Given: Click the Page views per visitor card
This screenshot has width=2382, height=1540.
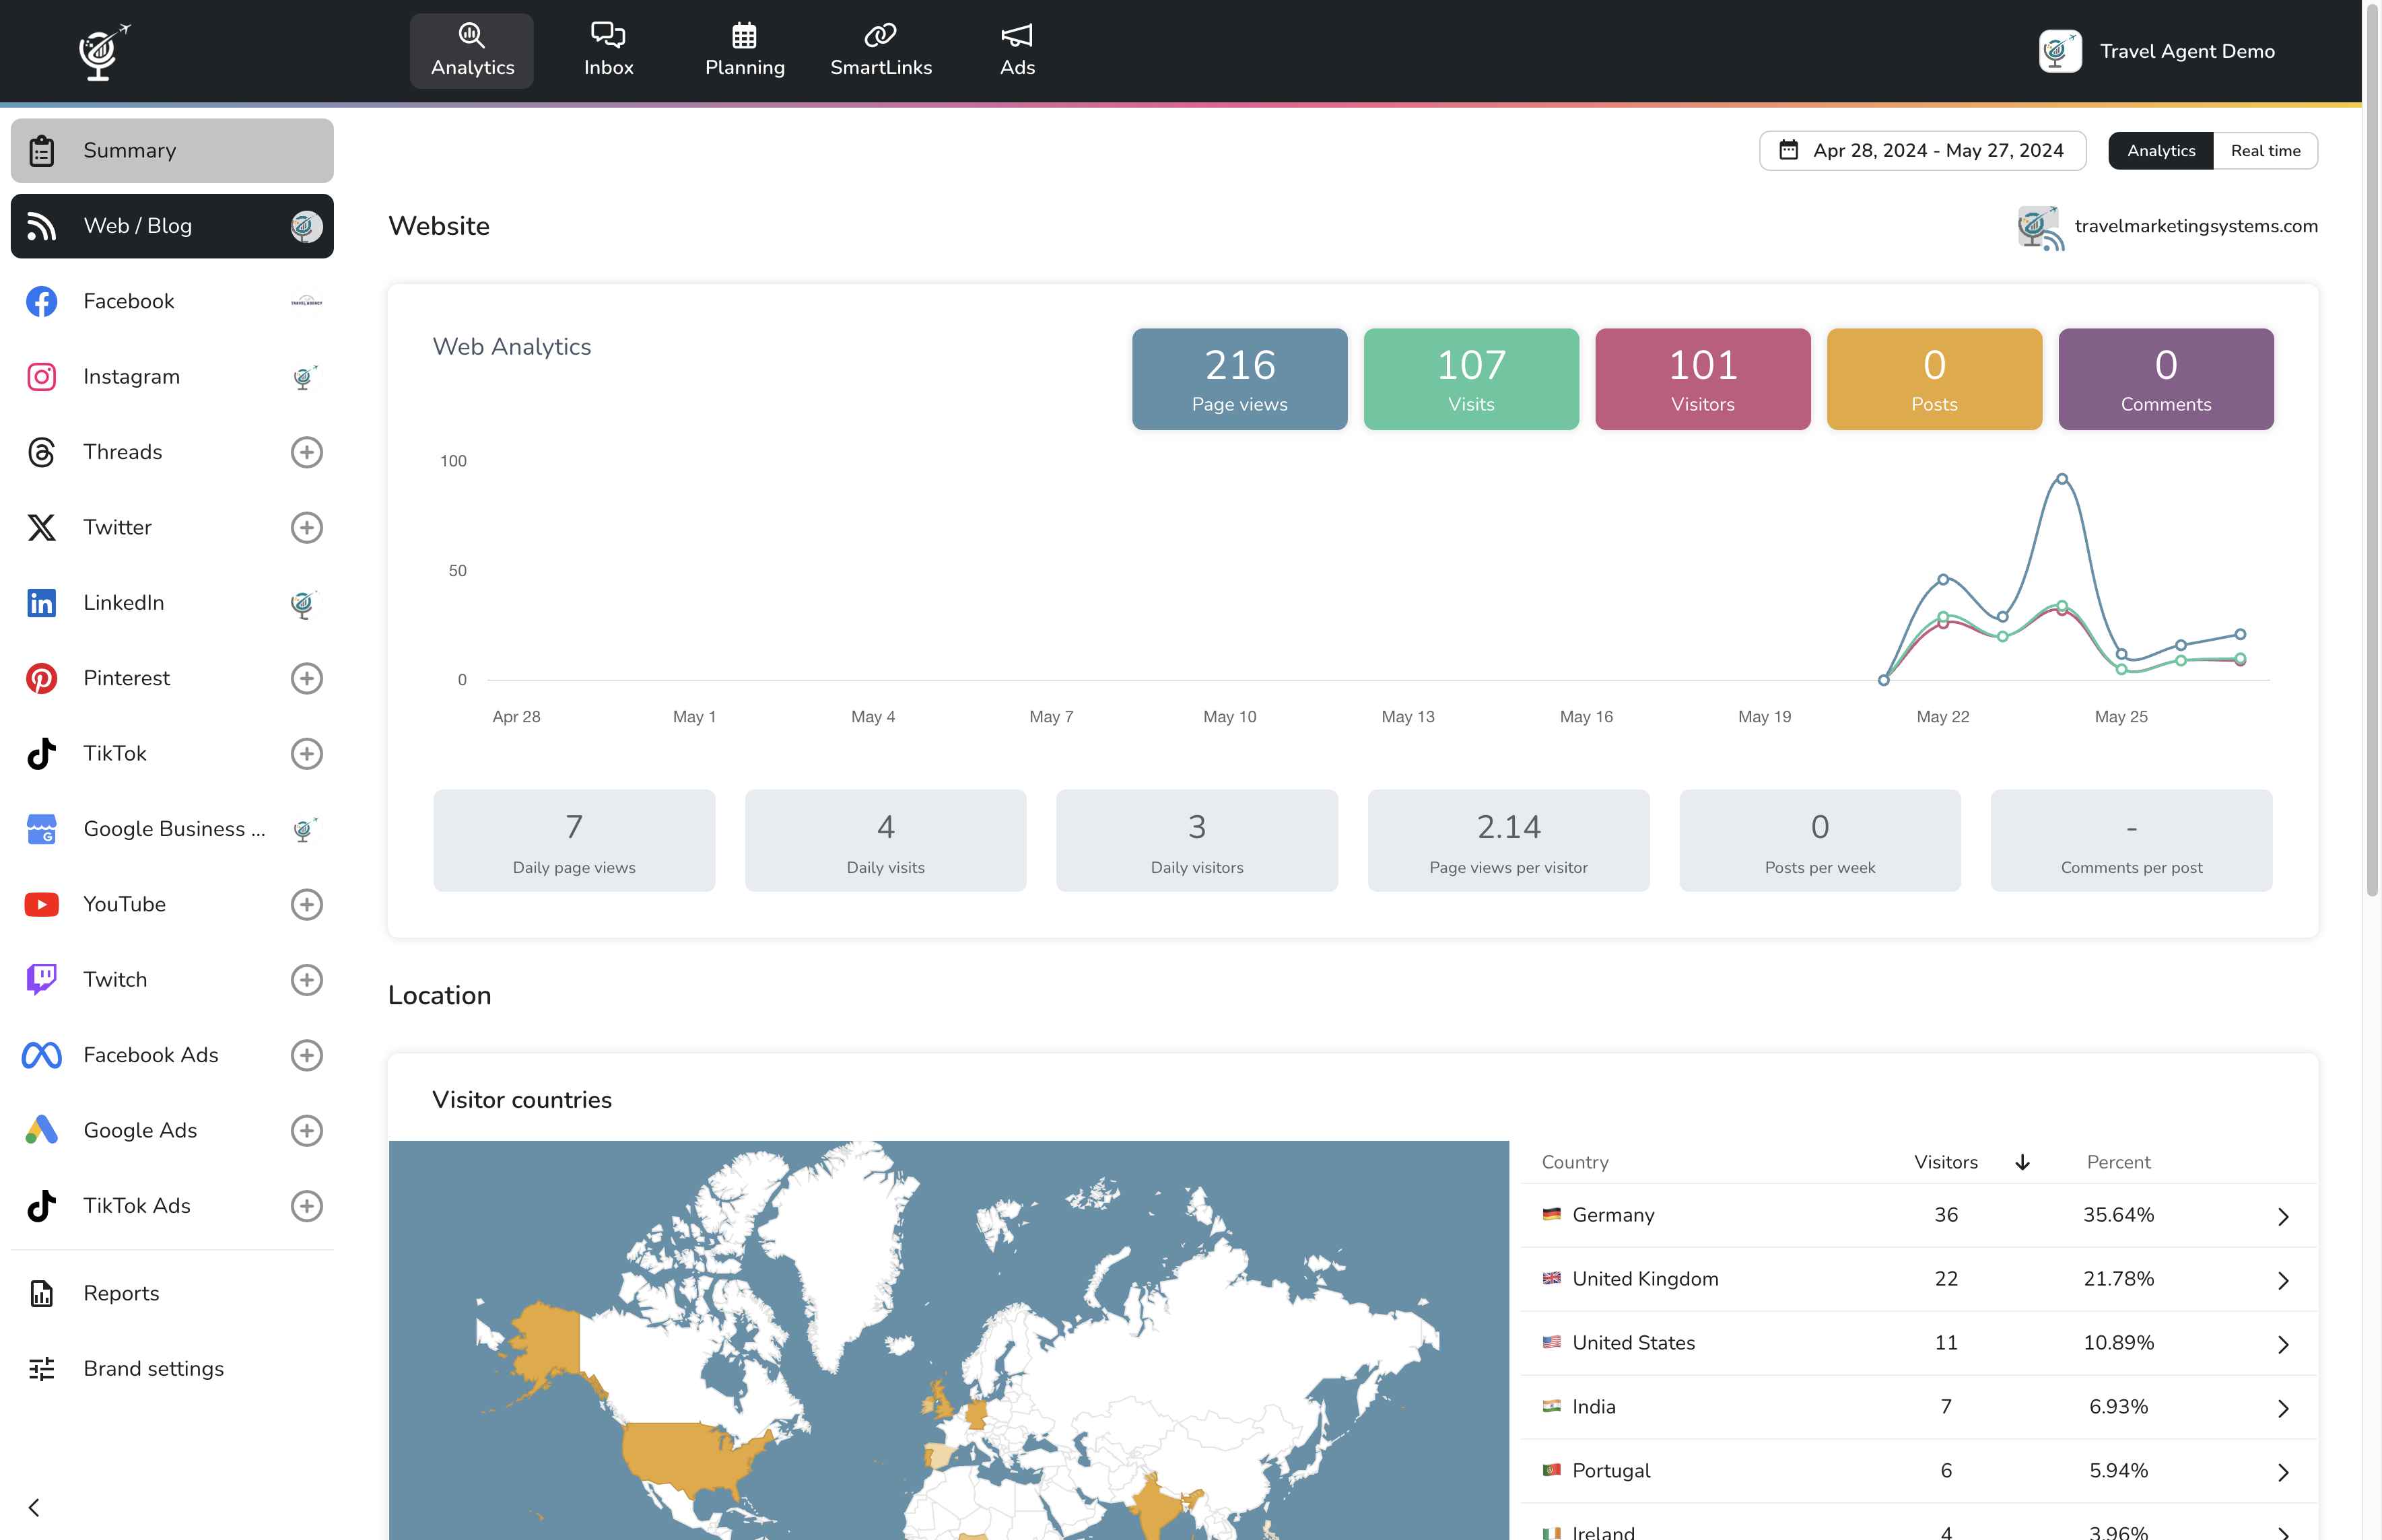Looking at the screenshot, I should (x=1508, y=840).
